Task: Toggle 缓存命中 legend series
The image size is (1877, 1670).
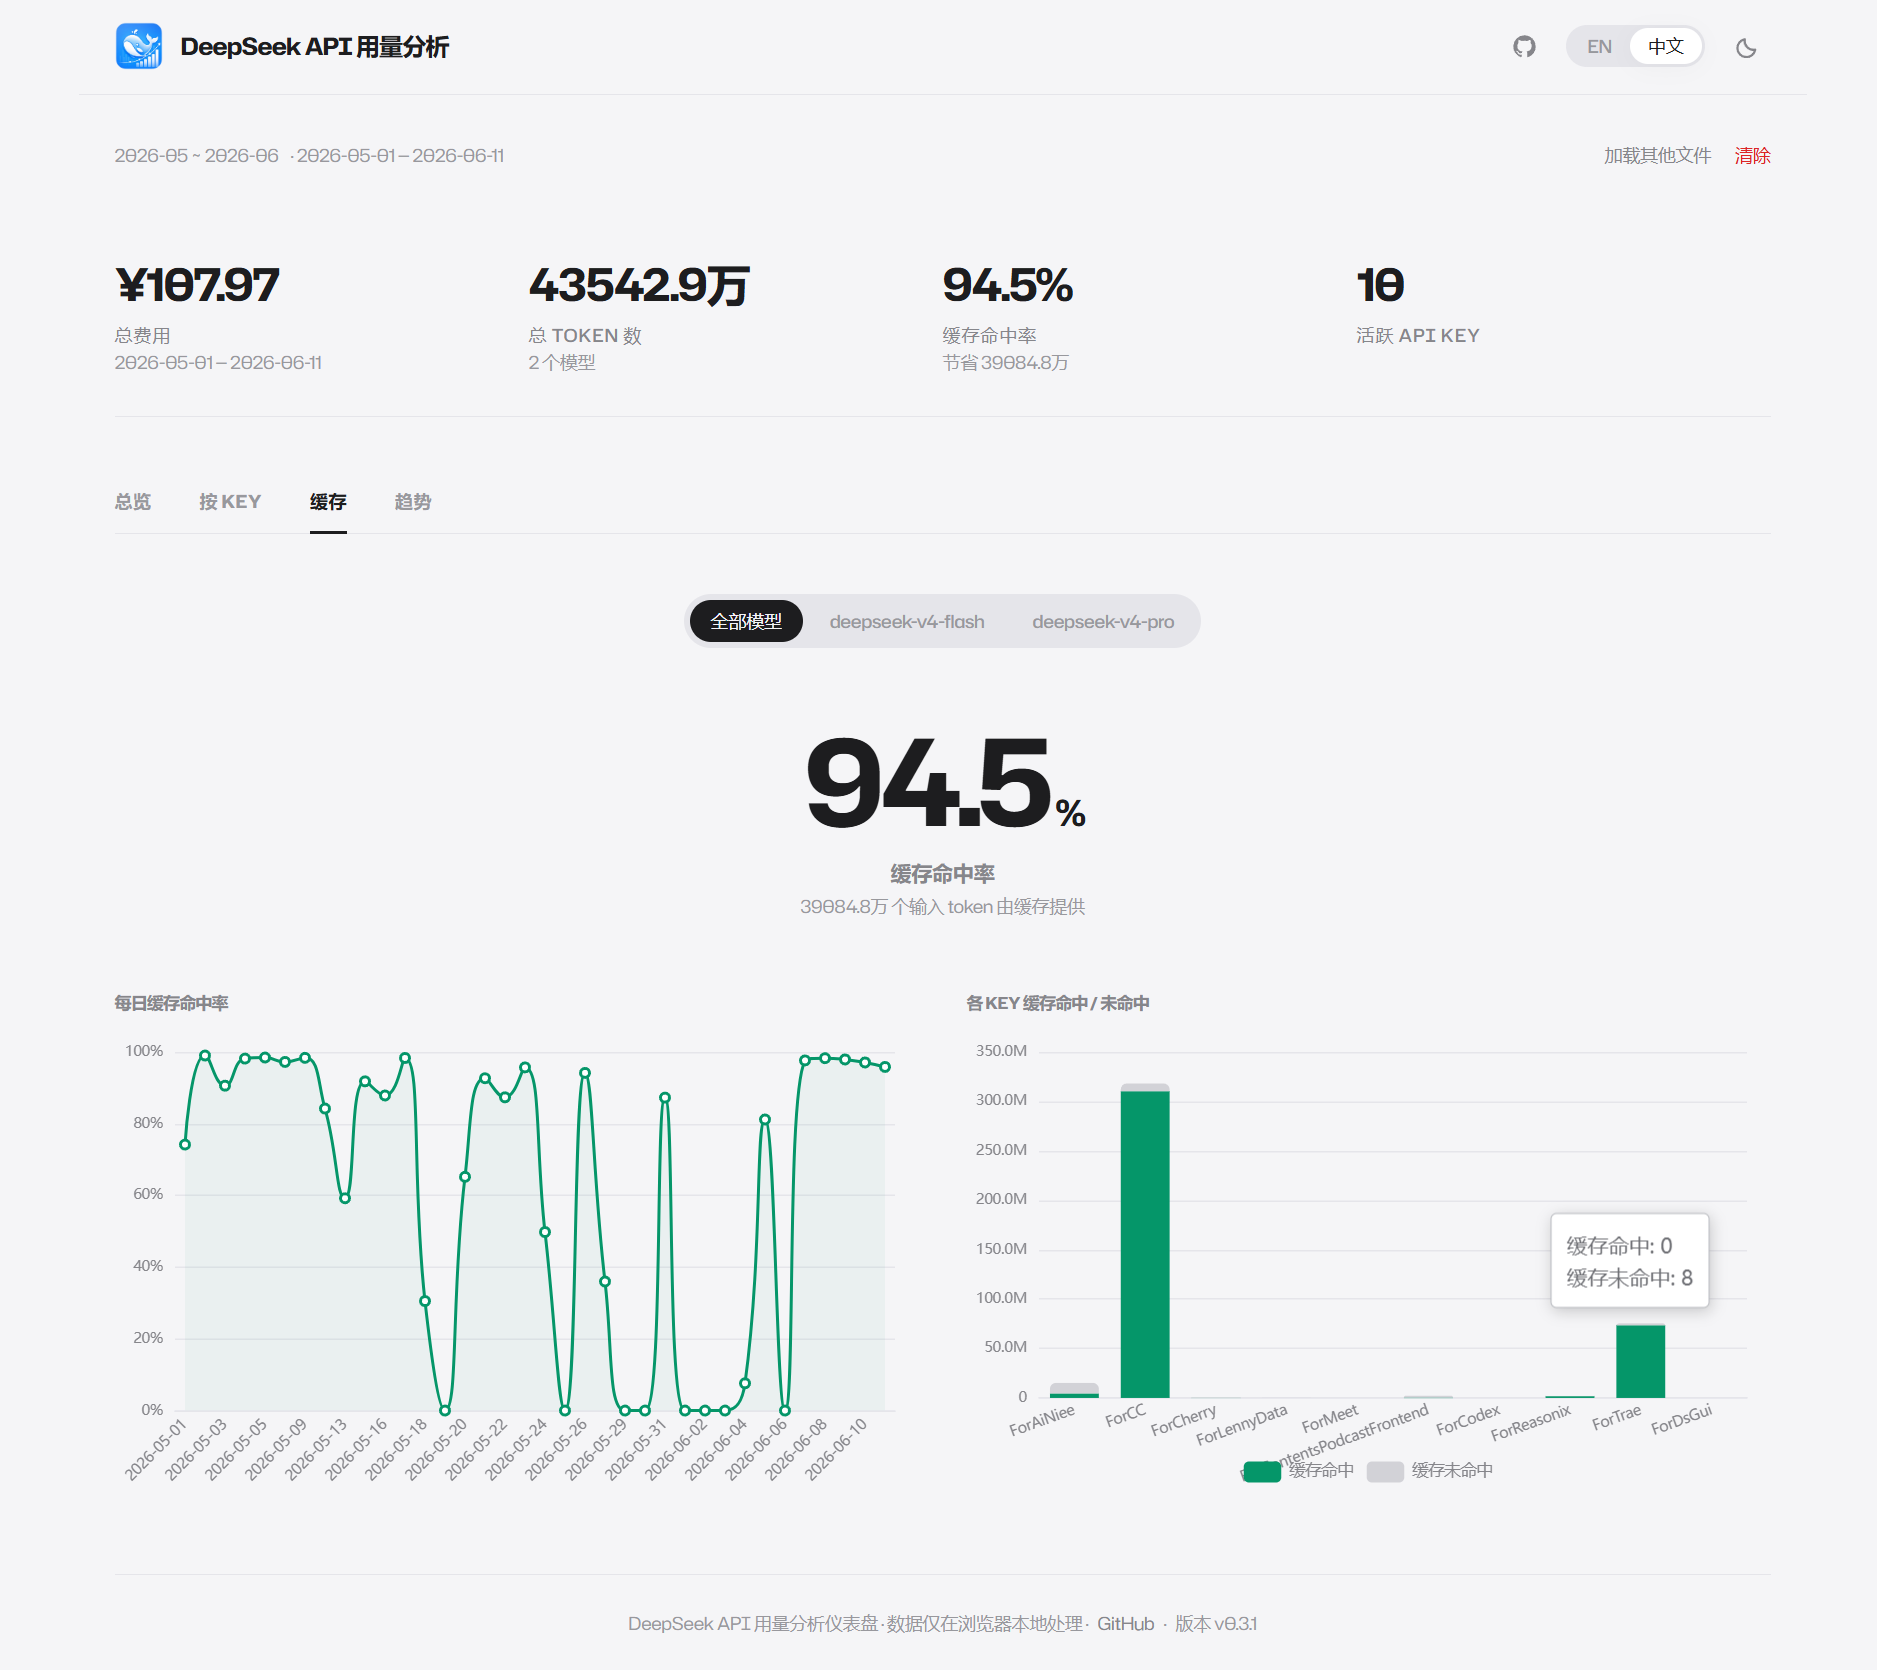Action: tap(1298, 1470)
